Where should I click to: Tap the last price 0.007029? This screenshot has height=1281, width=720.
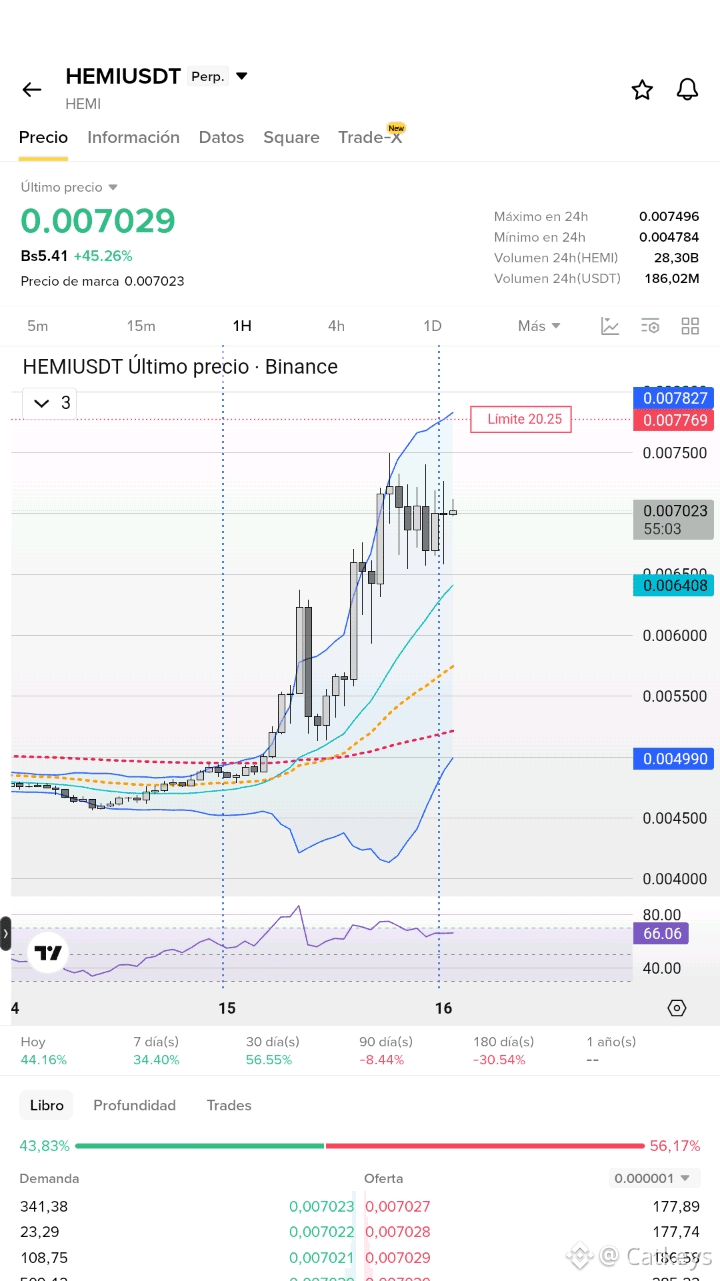(98, 221)
